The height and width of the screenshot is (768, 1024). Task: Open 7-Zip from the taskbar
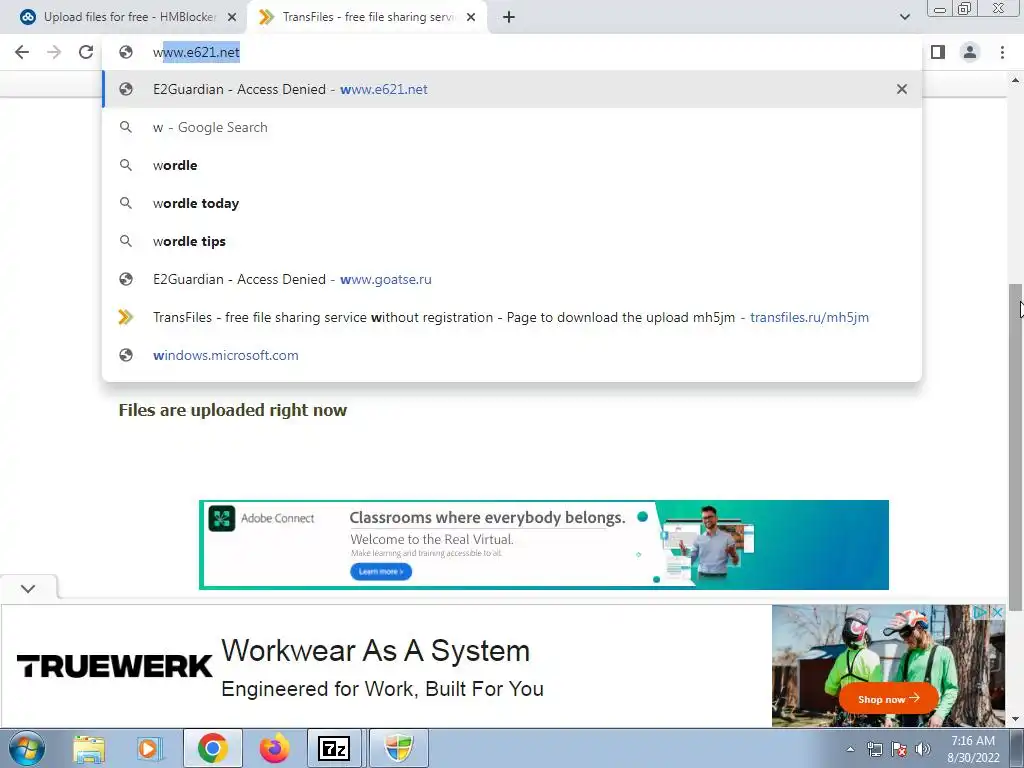[x=334, y=748]
